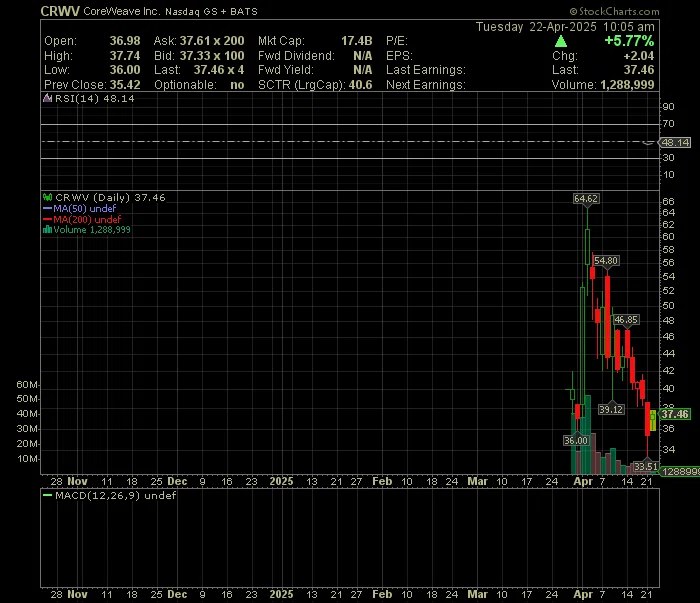Click the Chg value +2.04
The width and height of the screenshot is (700, 603).
pos(639,56)
